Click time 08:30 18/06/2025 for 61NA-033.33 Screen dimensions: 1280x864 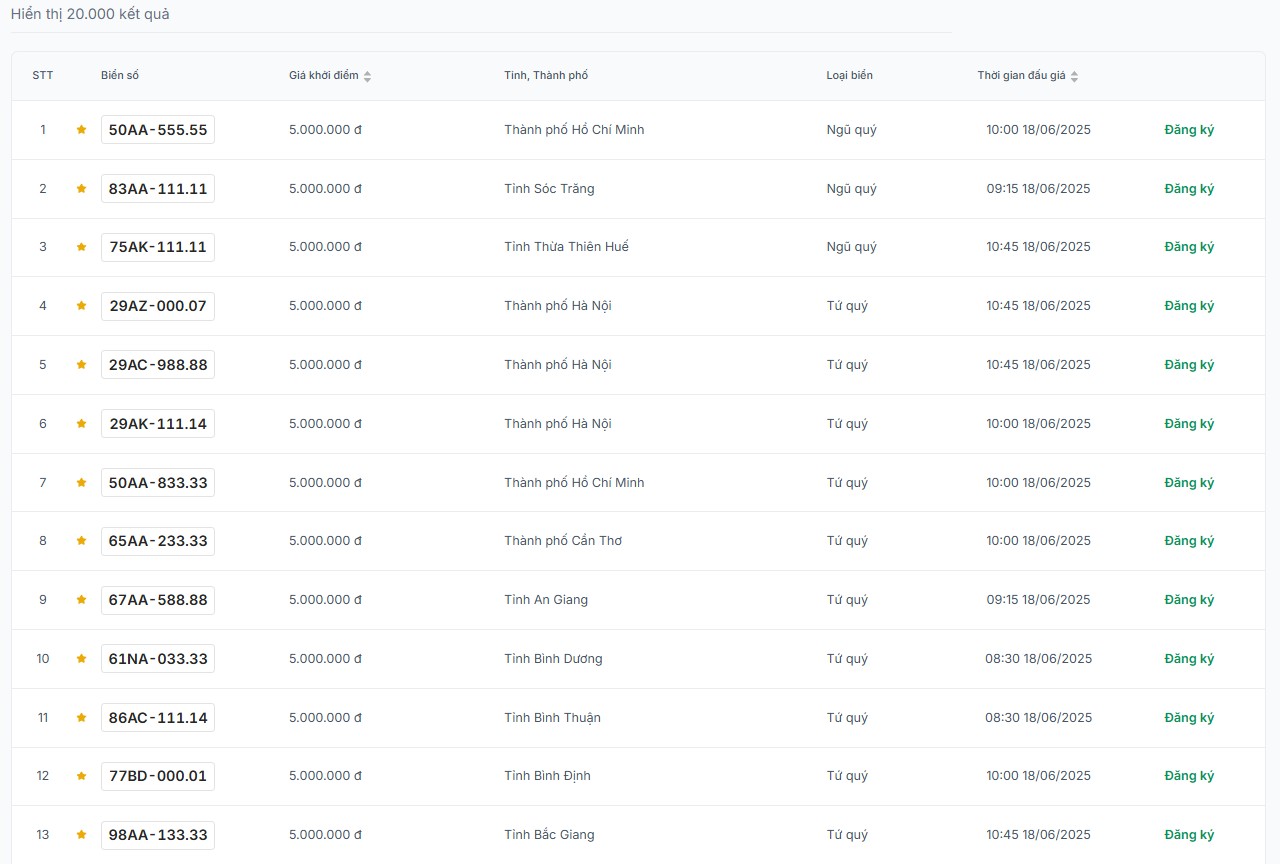point(1038,659)
